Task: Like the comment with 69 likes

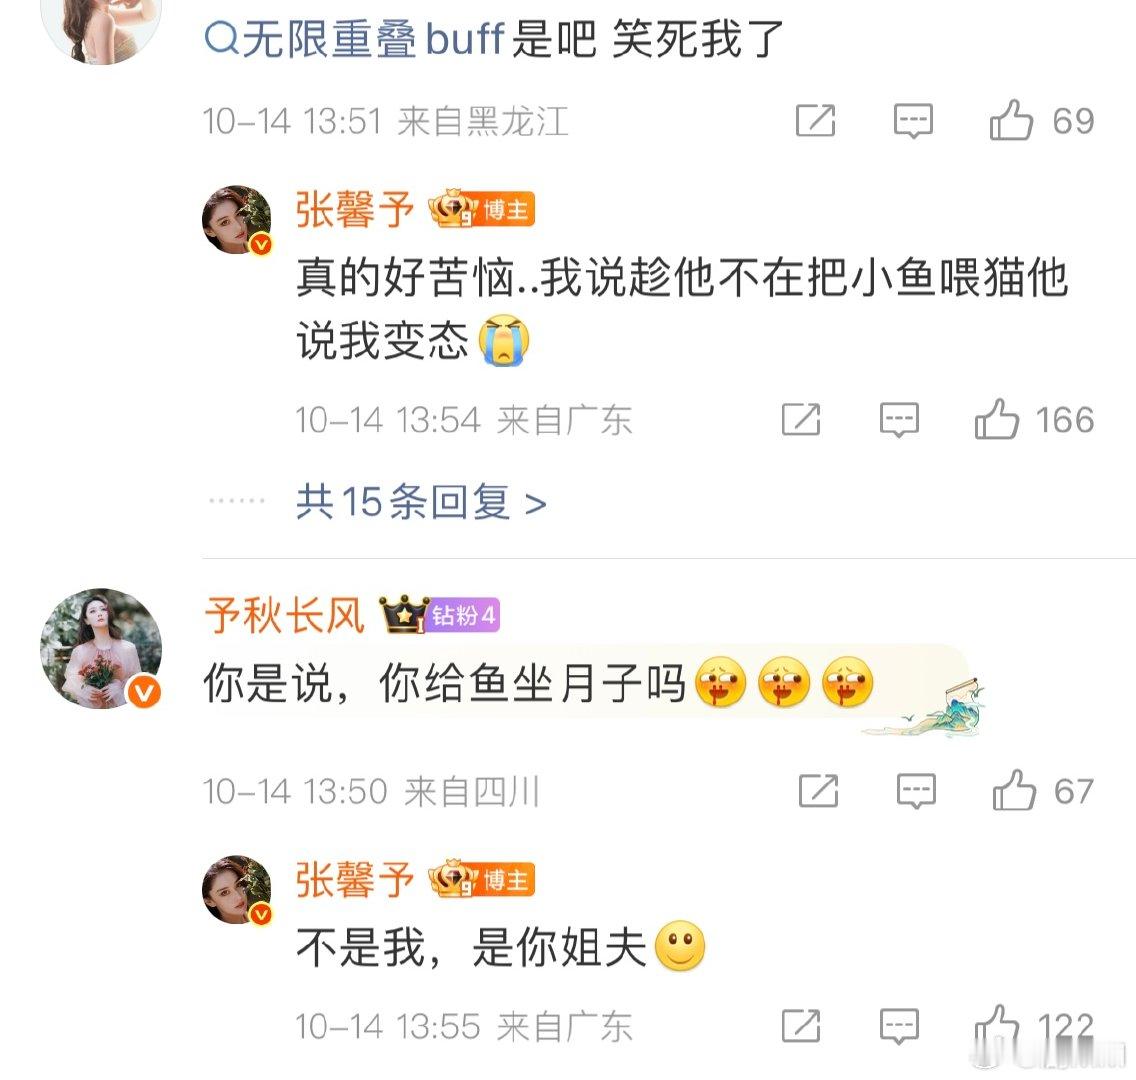Action: (1011, 120)
